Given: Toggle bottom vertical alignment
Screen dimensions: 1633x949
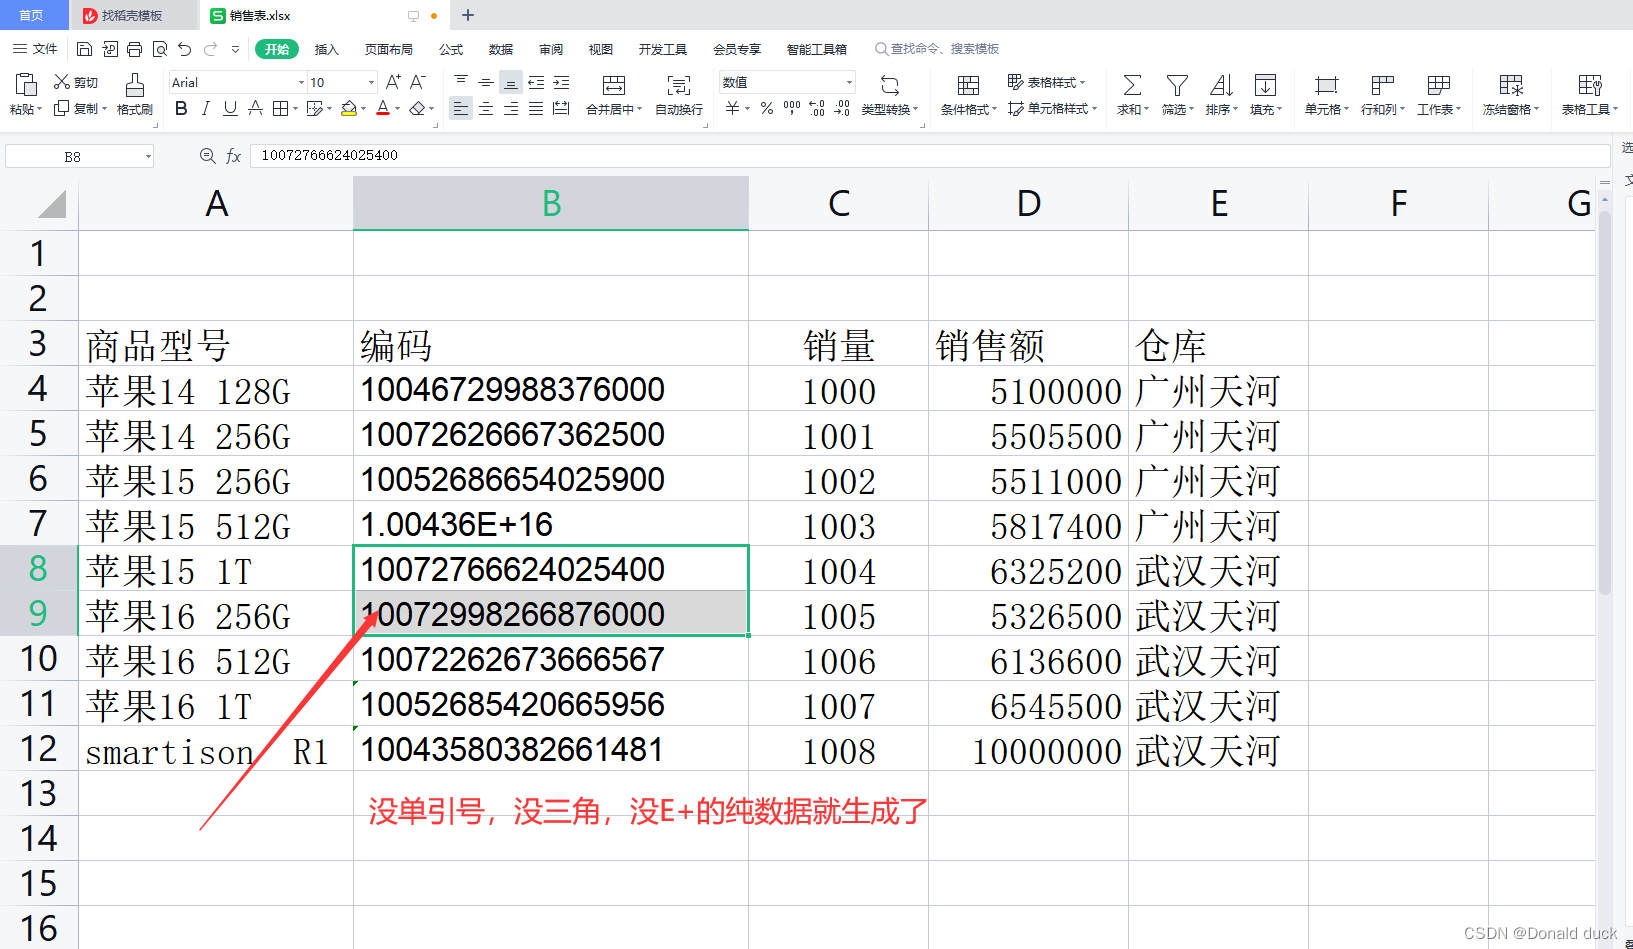Looking at the screenshot, I should (511, 83).
